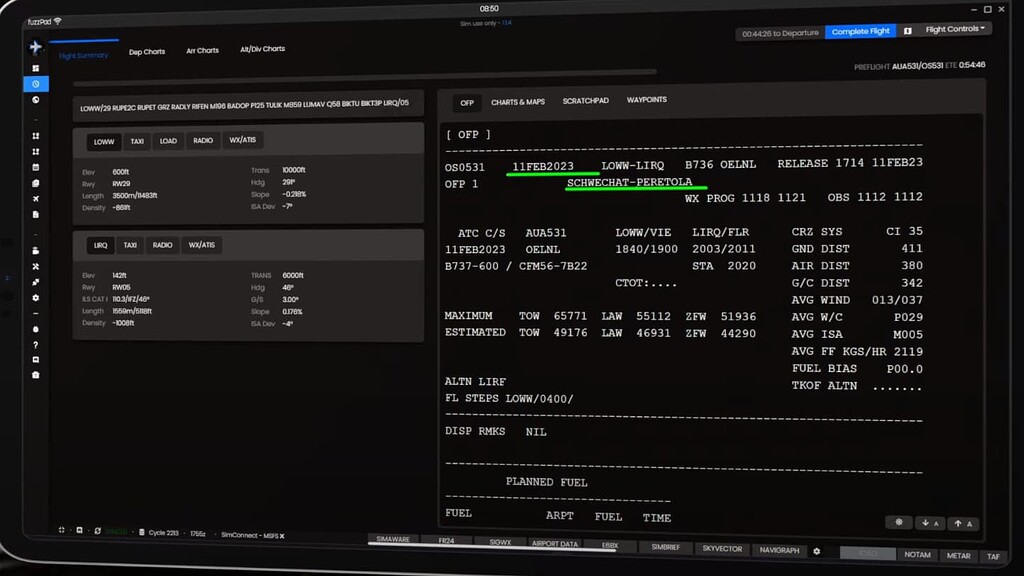Click the help question mark sidebar icon
Viewport: 1024px width, 576px height.
click(36, 345)
